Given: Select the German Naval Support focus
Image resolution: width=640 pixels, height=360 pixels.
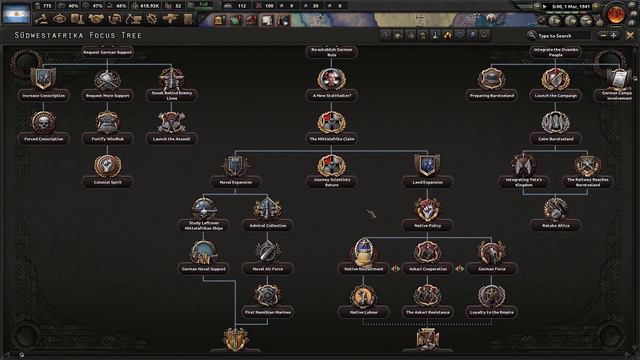Looking at the screenshot, I should (204, 257).
